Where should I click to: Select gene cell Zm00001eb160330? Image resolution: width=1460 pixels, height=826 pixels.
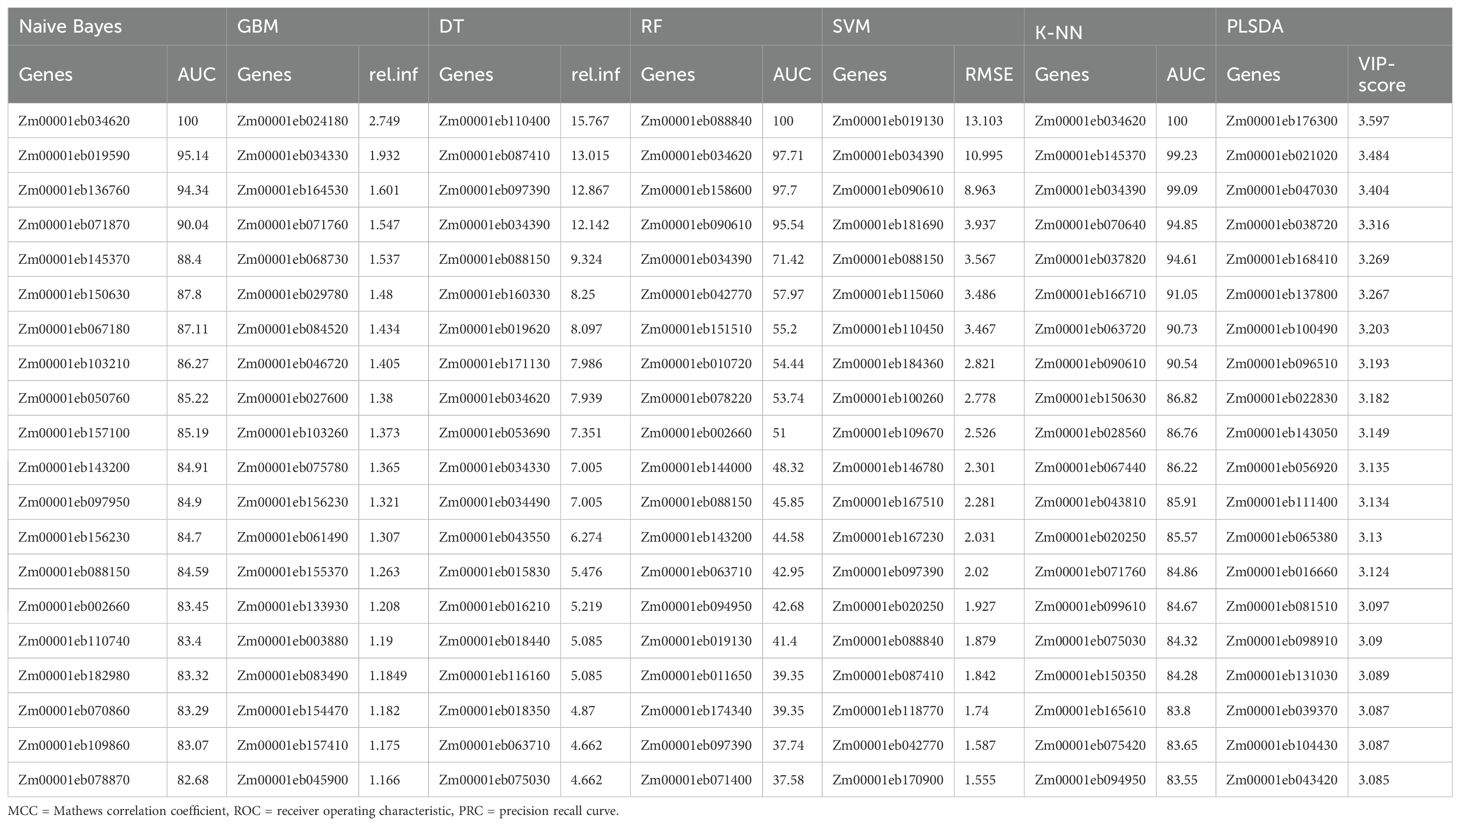click(x=494, y=295)
